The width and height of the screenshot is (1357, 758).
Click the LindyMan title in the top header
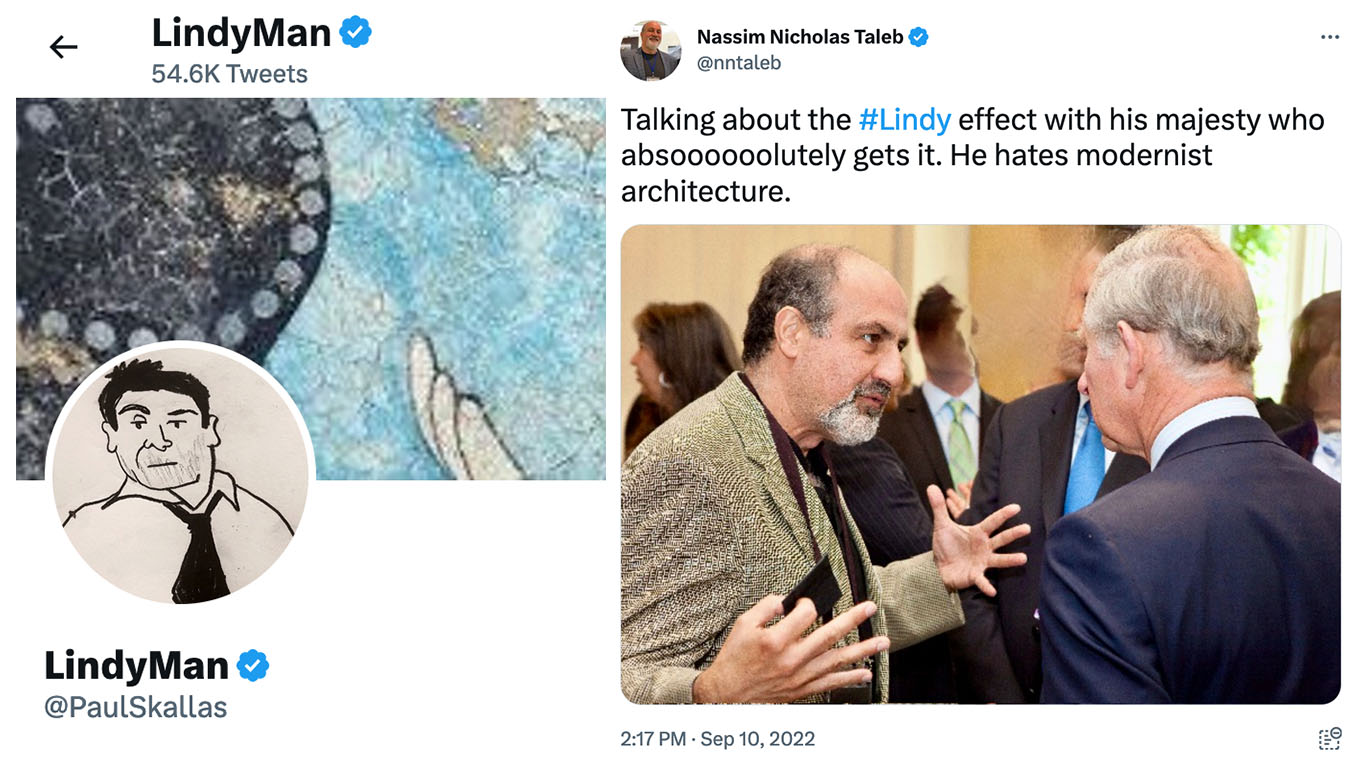point(241,33)
